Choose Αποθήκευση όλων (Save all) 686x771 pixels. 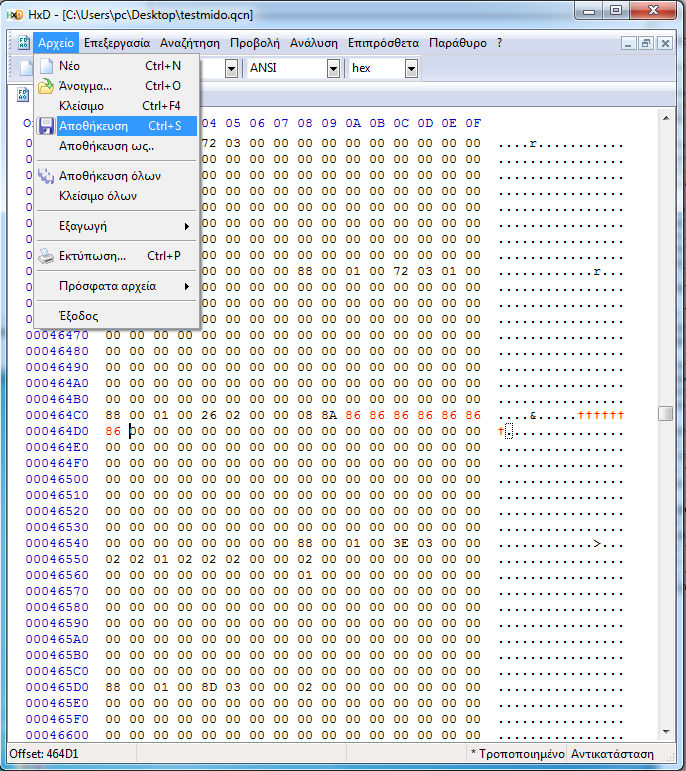pyautogui.click(x=109, y=176)
